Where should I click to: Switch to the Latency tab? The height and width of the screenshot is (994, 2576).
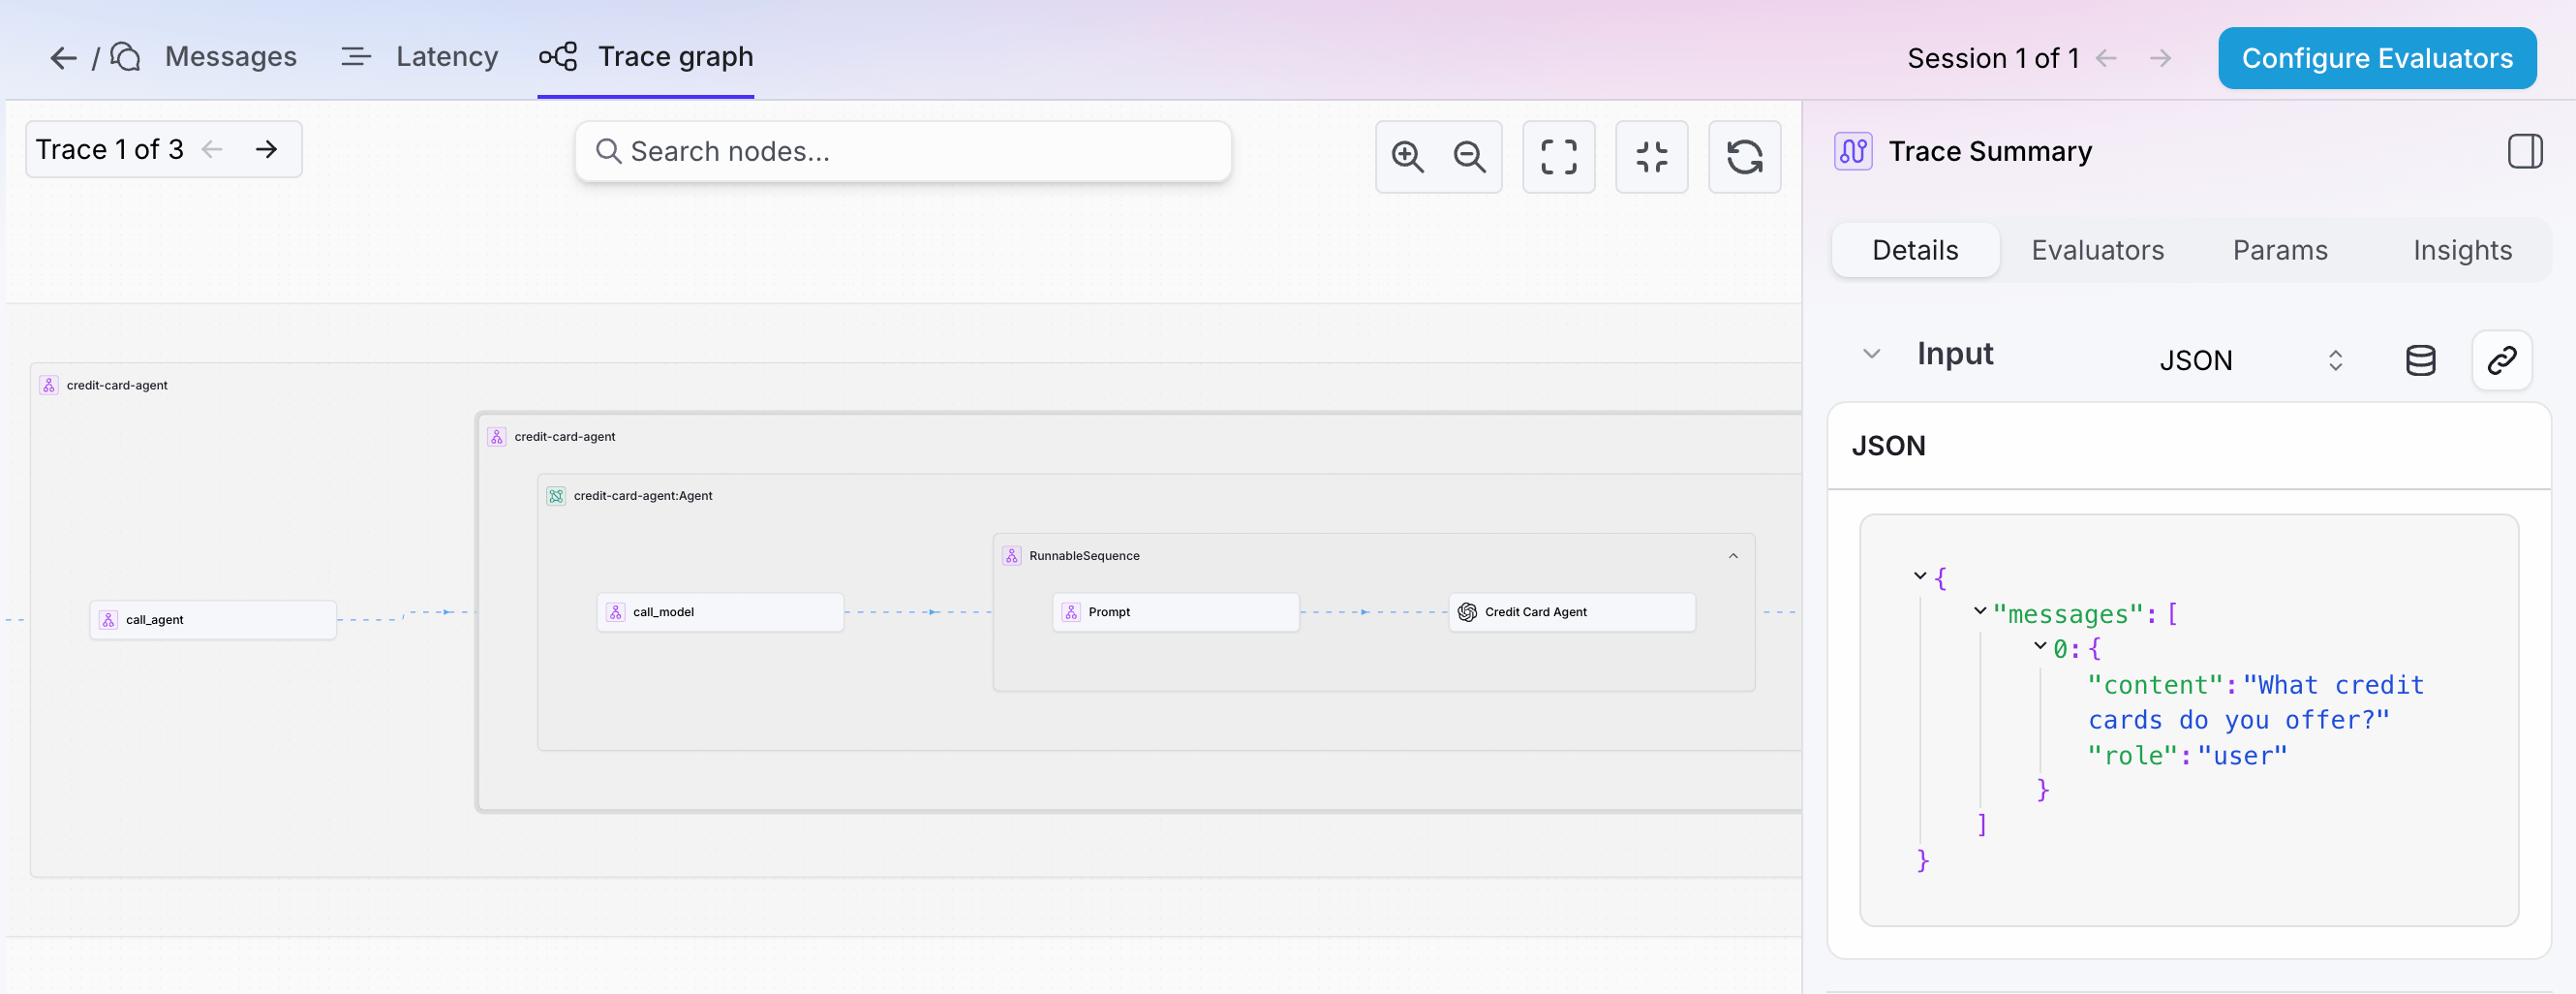coord(419,57)
